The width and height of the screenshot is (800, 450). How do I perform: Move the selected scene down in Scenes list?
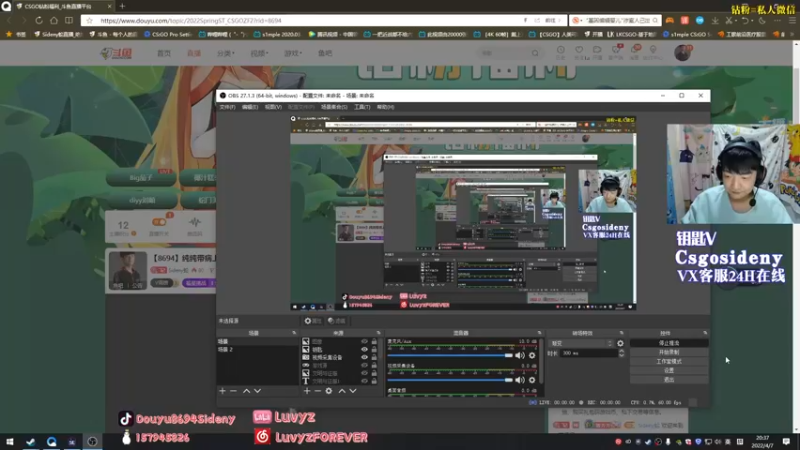[258, 391]
